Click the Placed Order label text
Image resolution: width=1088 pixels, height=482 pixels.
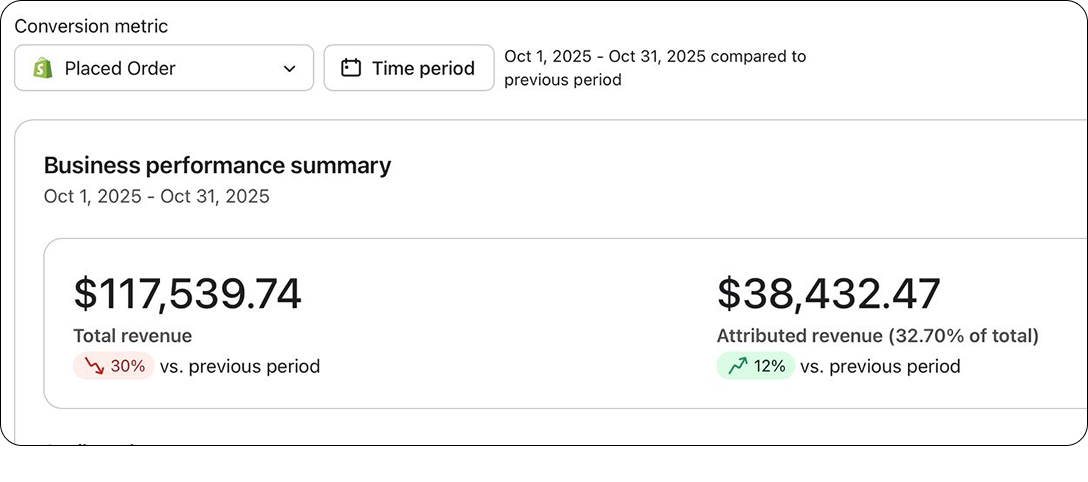click(x=120, y=69)
